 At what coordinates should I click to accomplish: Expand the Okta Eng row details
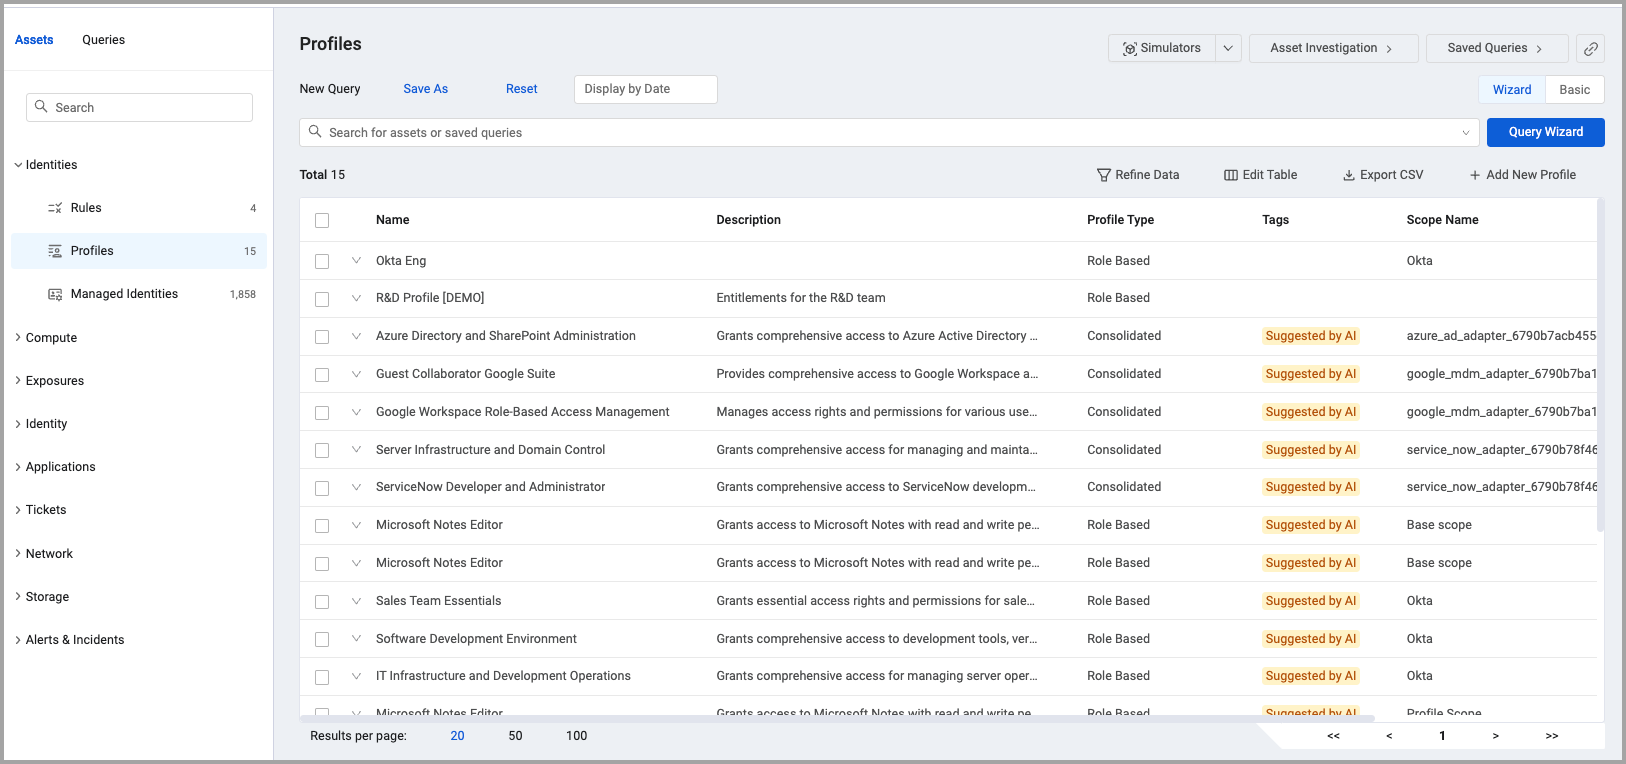(356, 260)
